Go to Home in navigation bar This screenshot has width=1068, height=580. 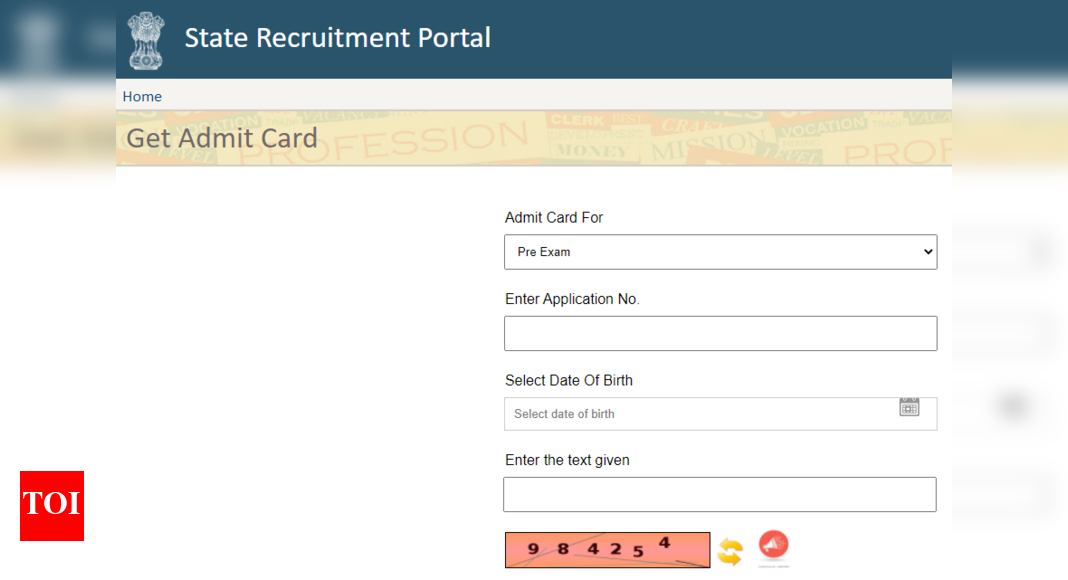pyautogui.click(x=142, y=97)
